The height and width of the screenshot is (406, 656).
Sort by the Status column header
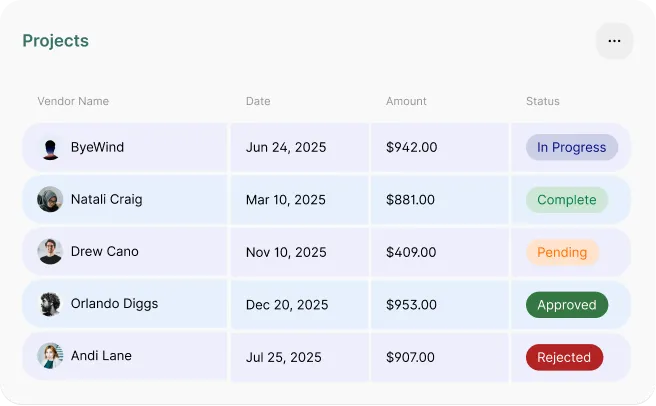(x=543, y=101)
